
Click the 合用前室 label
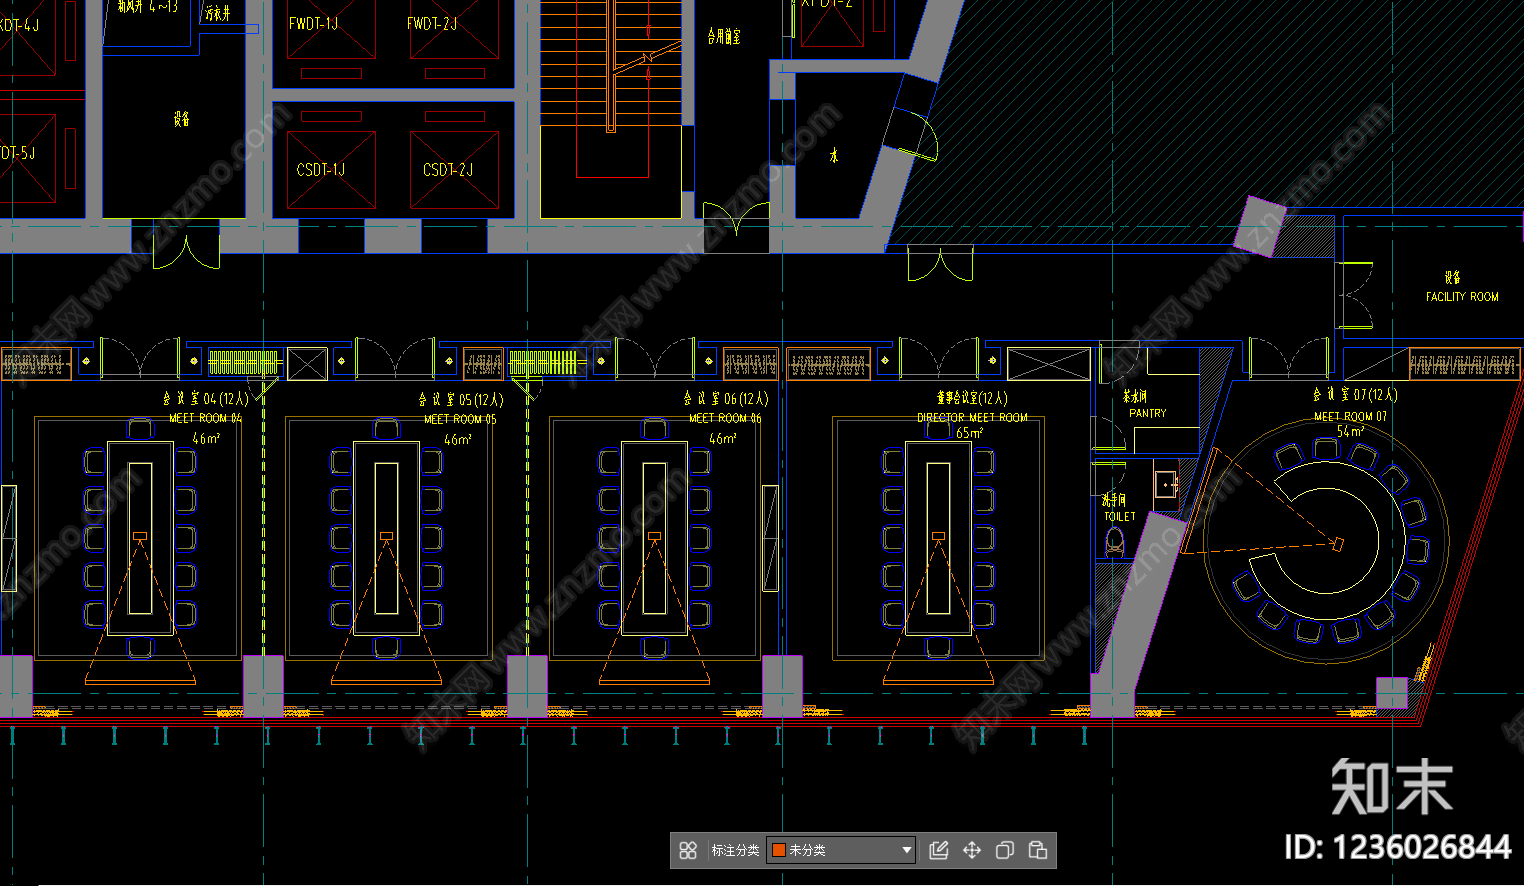(x=724, y=36)
